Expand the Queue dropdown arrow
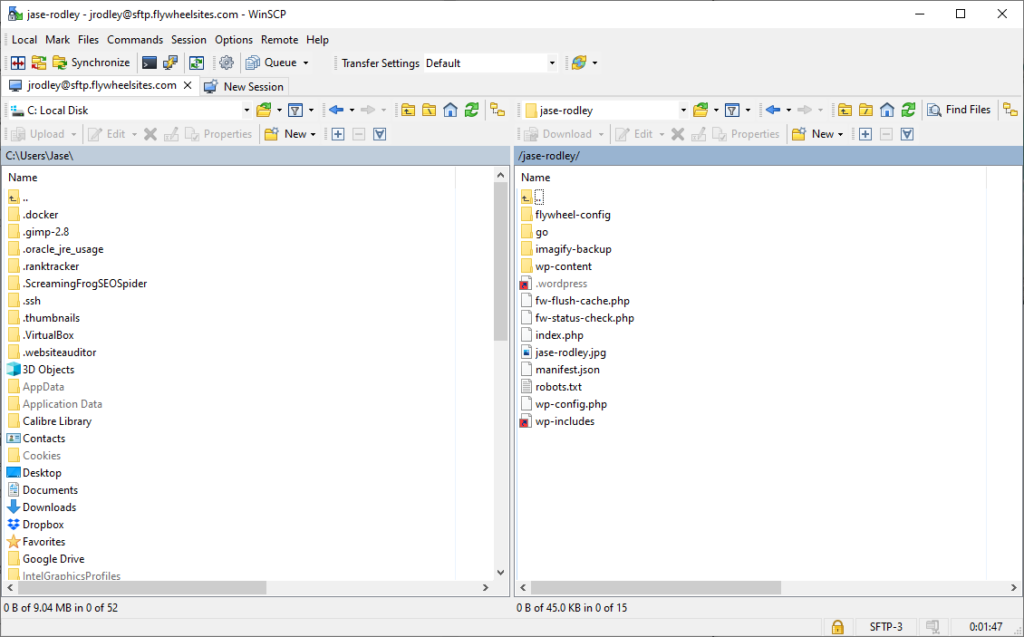Viewport: 1024px width, 637px height. [x=306, y=63]
